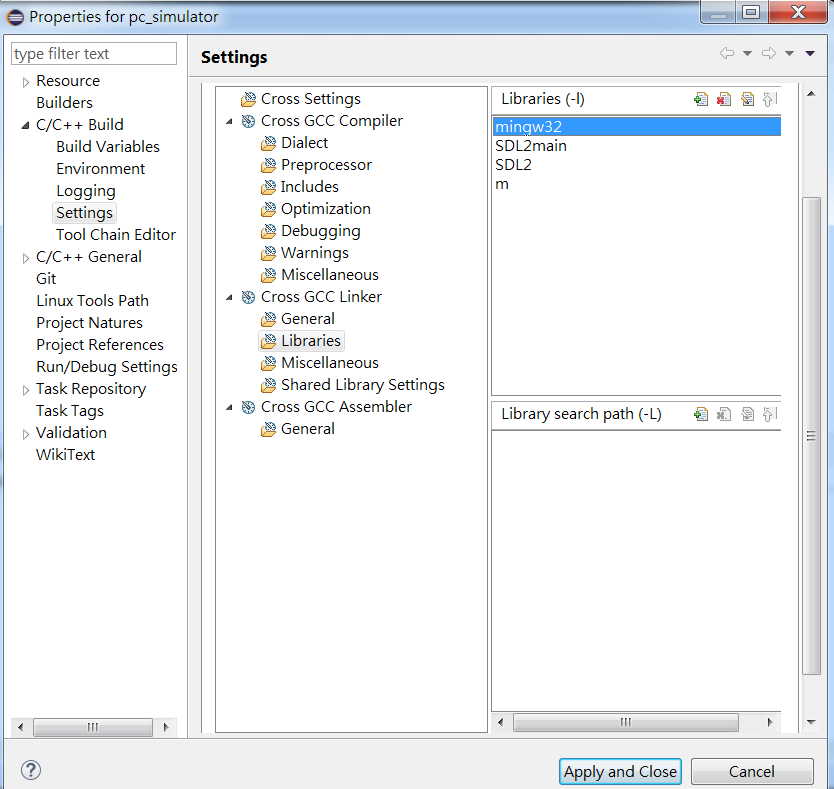Click the Add library icon in Libraries (-l)
The width and height of the screenshot is (834, 789).
[x=701, y=99]
